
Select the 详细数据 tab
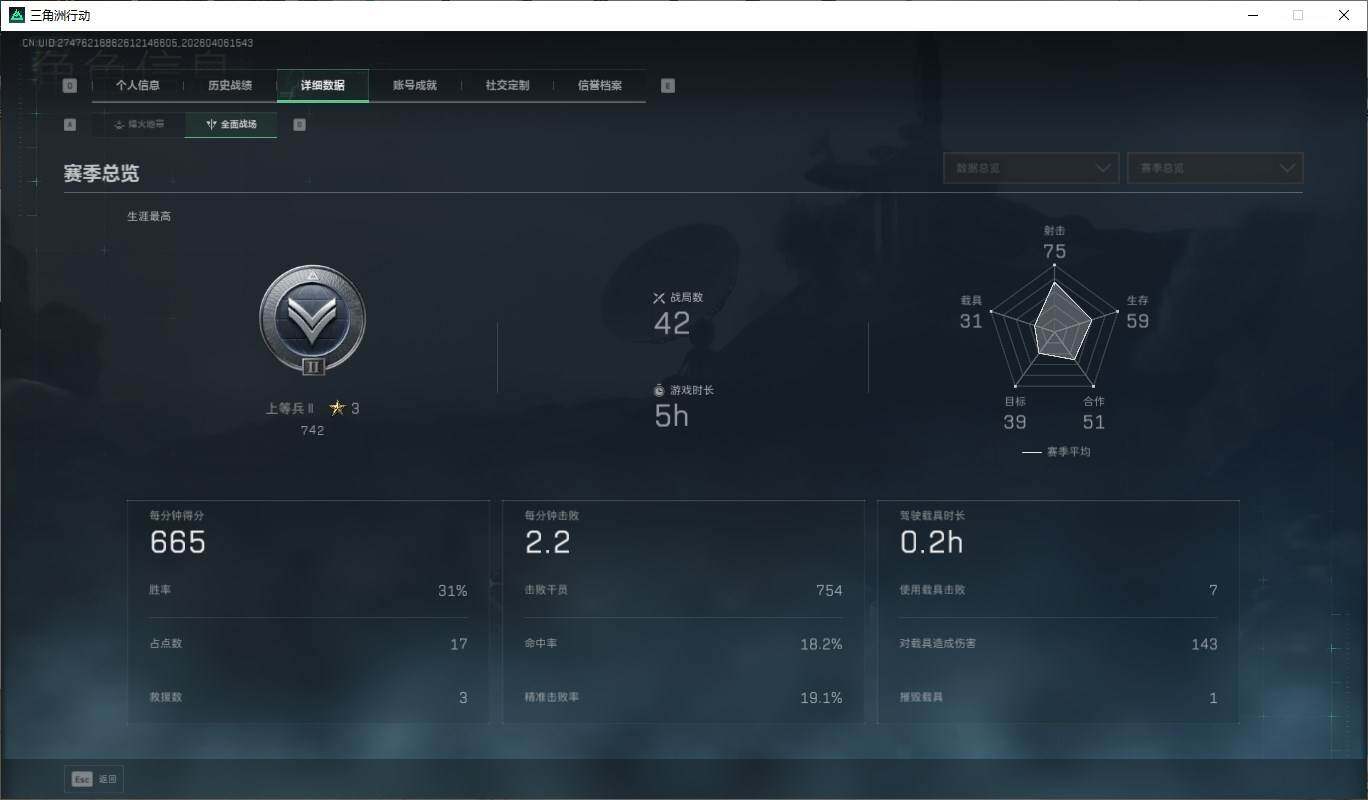pos(323,86)
